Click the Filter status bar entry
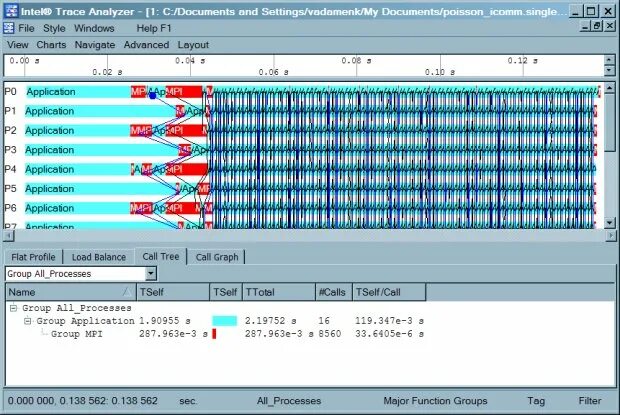This screenshot has height=415, width=620. point(590,401)
